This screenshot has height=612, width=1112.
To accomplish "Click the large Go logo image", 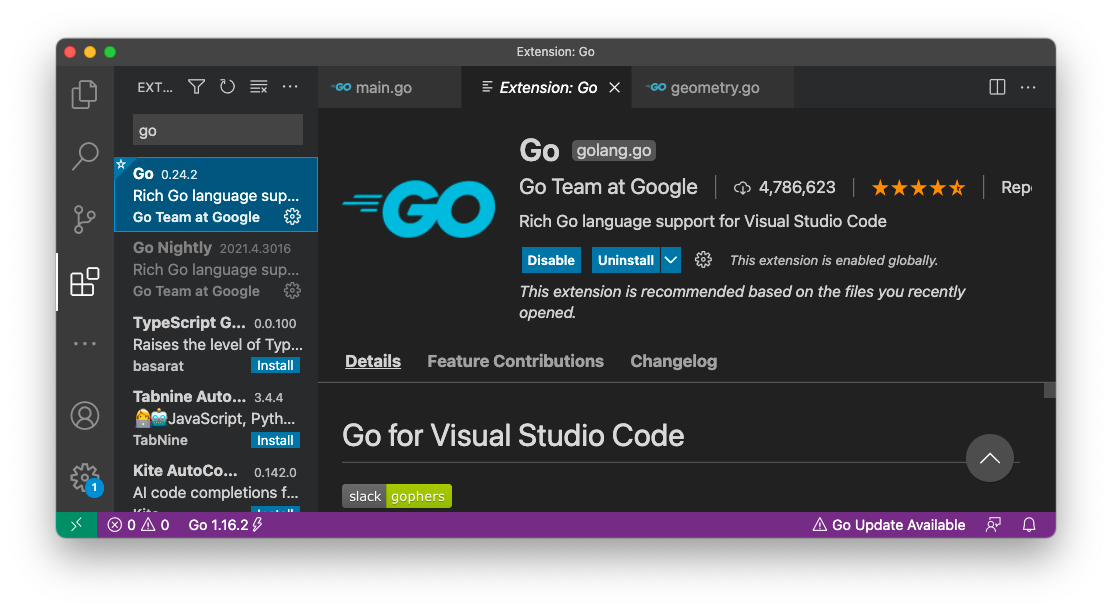I will [419, 208].
